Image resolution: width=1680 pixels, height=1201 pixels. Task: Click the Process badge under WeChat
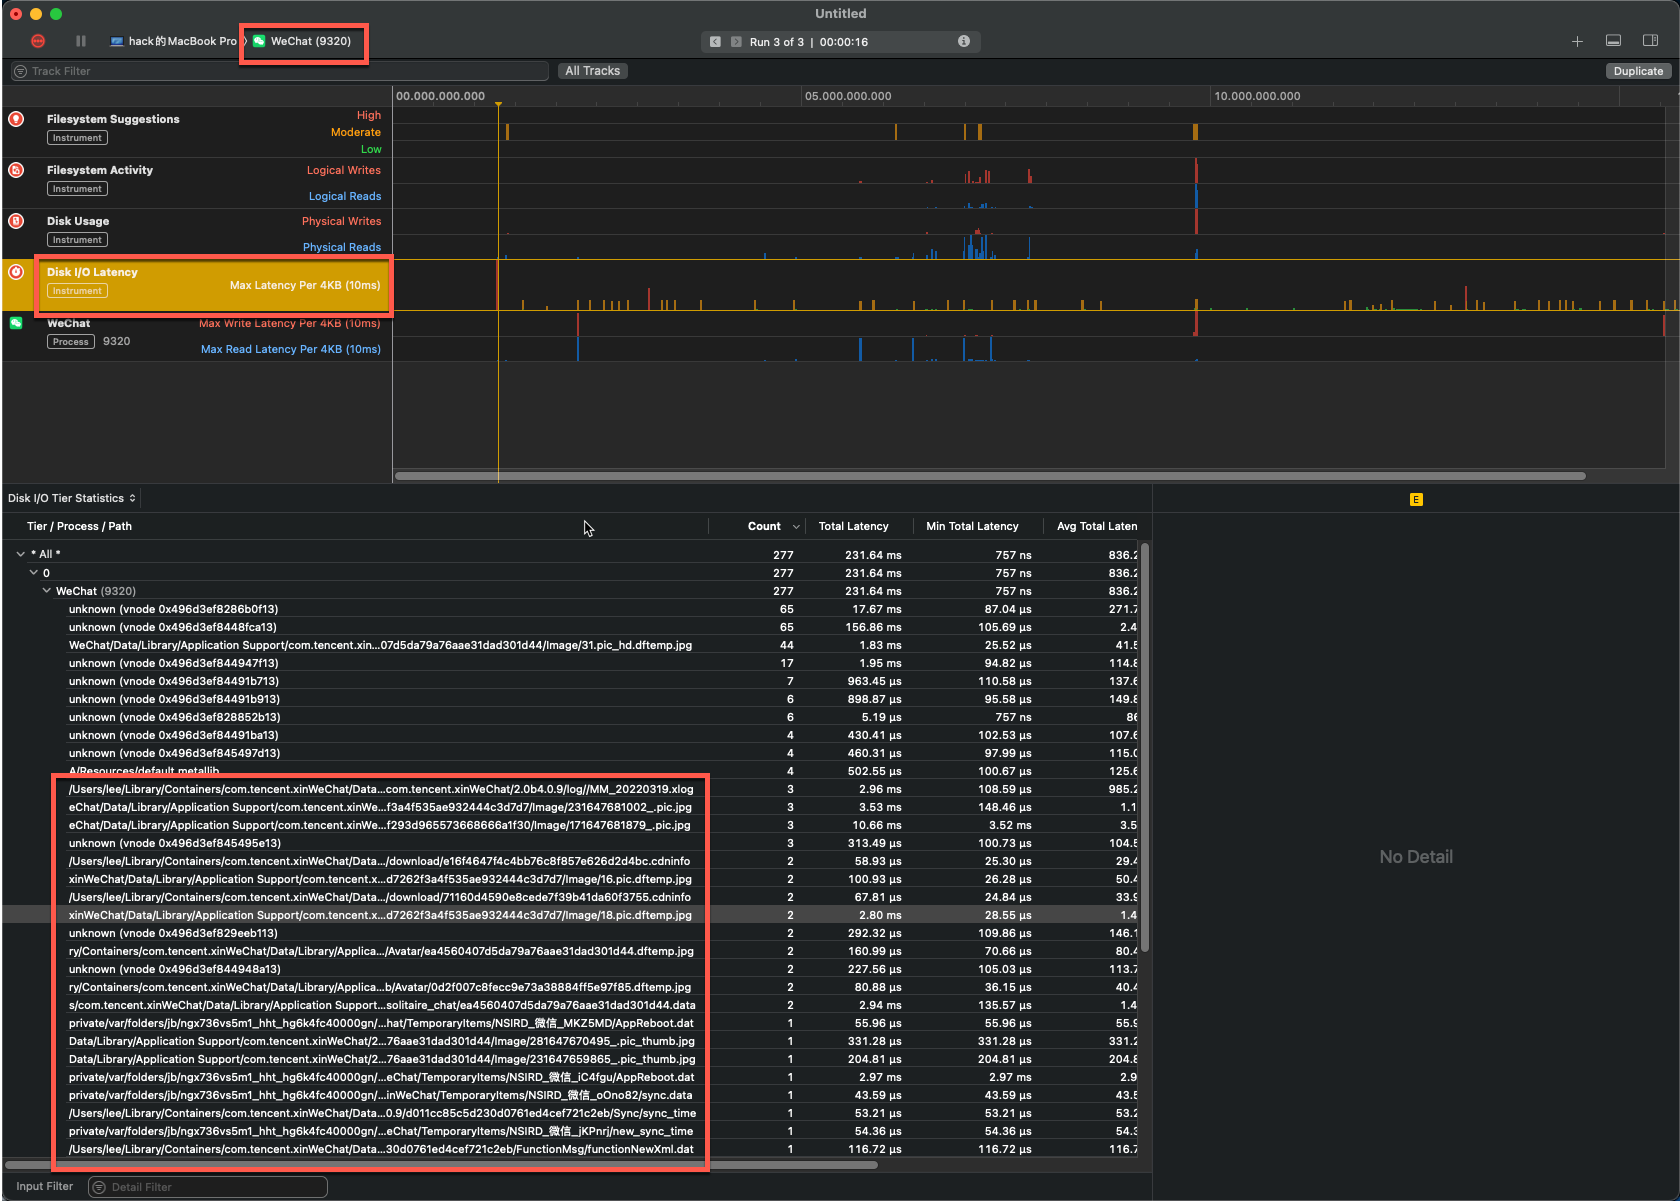(71, 342)
